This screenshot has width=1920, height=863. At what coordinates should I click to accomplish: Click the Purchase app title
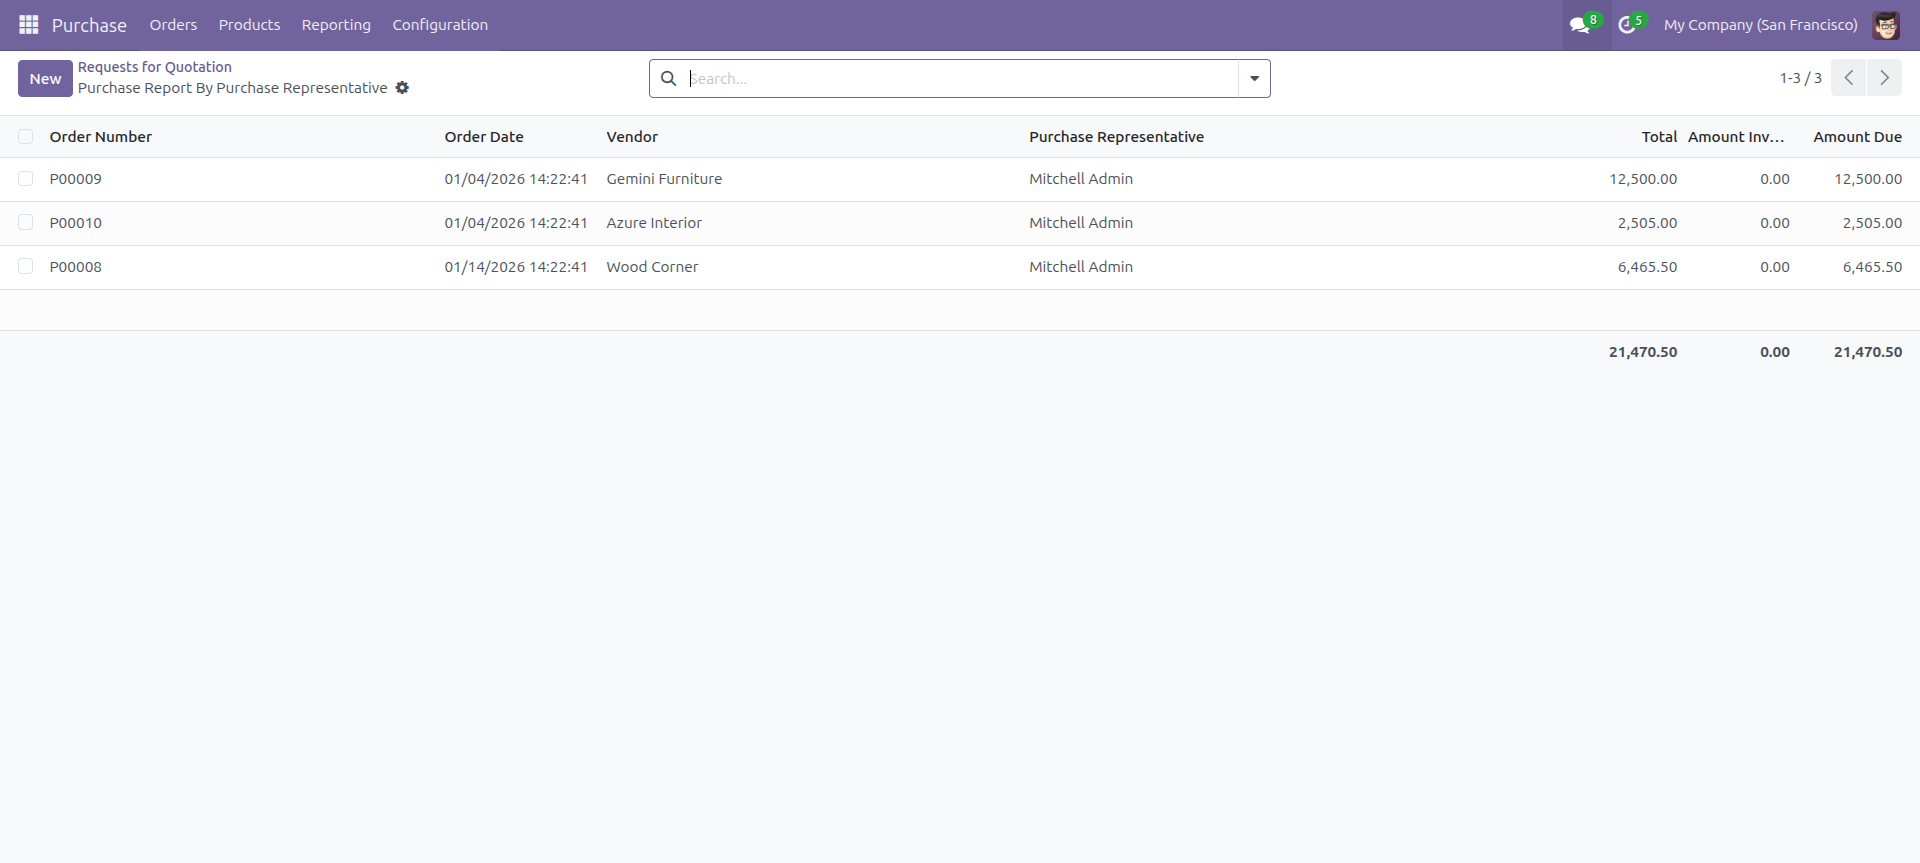point(89,25)
